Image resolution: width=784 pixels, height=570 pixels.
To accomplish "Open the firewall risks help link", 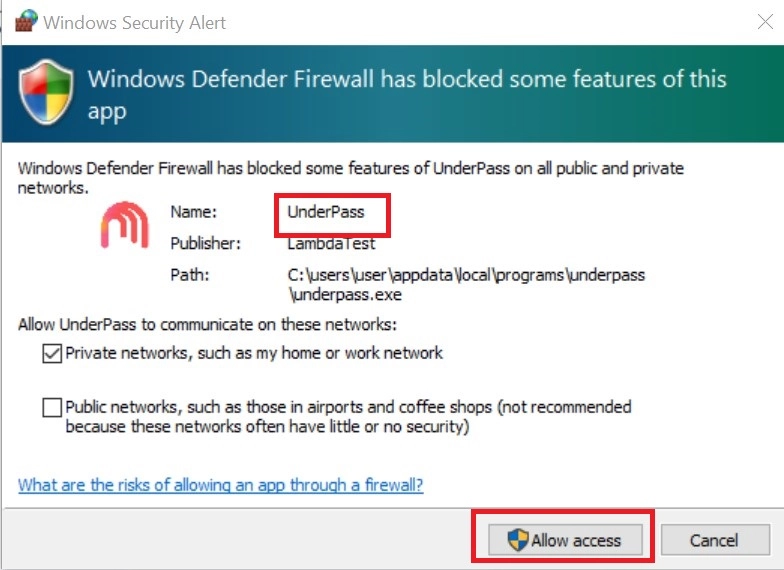I will 220,485.
